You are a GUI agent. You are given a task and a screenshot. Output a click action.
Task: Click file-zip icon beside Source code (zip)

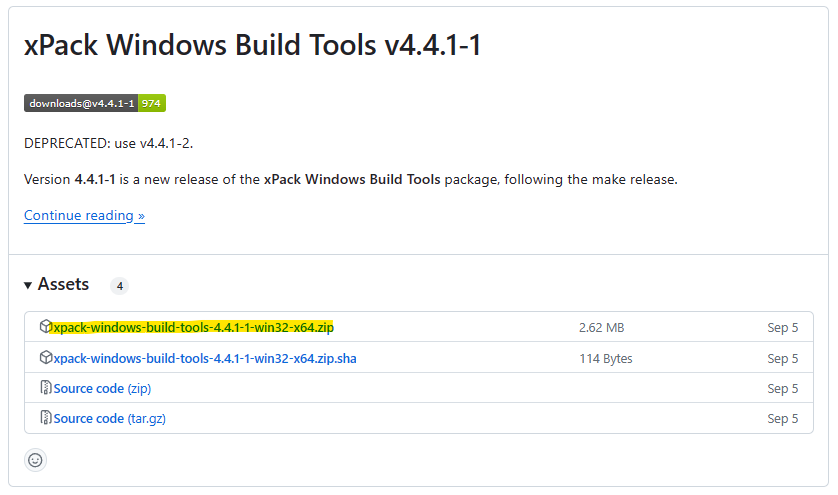click(46, 387)
